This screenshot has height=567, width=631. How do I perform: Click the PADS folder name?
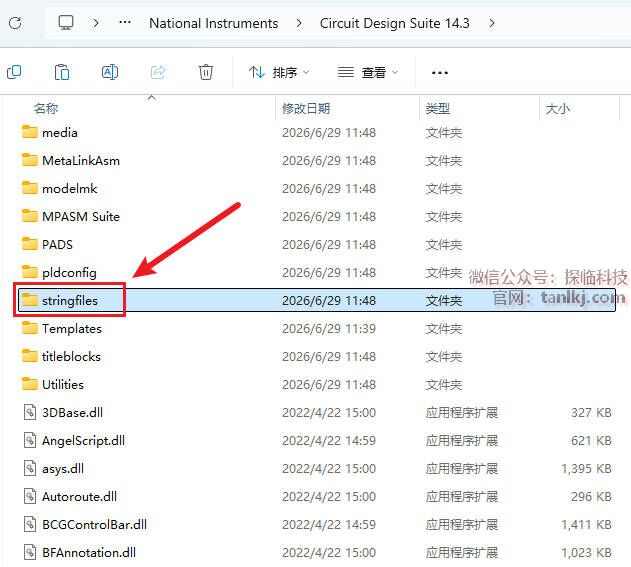(x=57, y=244)
